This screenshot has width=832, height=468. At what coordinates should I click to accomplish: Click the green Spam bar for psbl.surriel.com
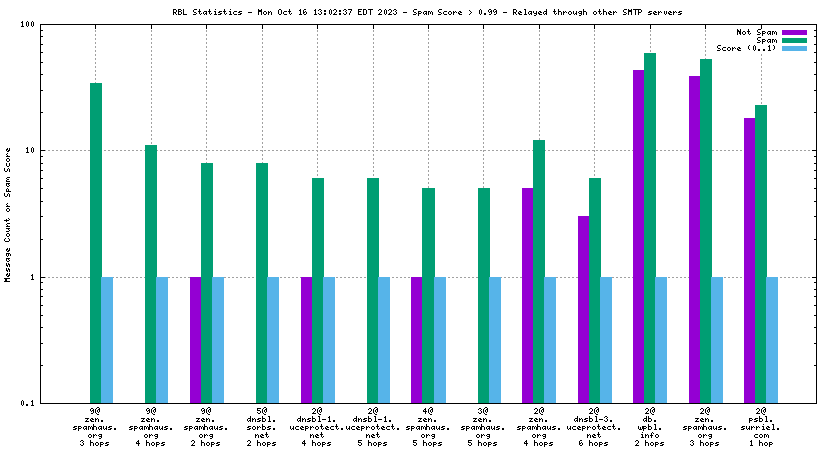click(761, 254)
